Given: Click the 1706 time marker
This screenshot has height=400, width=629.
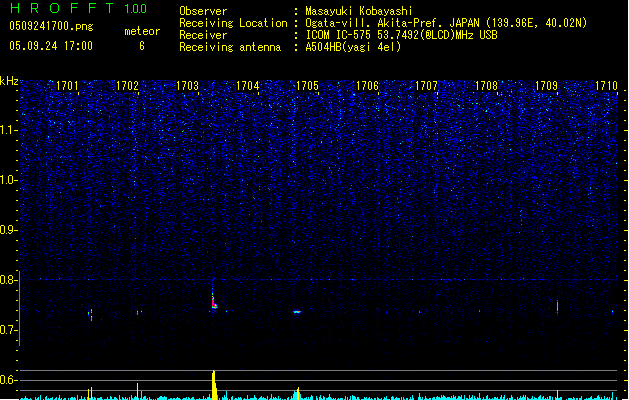Looking at the screenshot, I should click(x=367, y=86).
